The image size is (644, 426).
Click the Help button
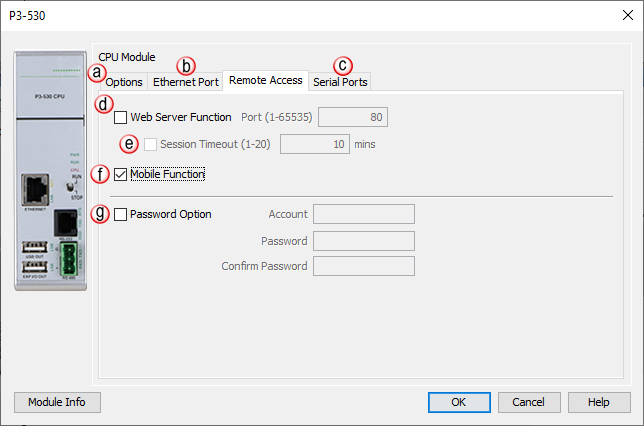click(x=599, y=402)
